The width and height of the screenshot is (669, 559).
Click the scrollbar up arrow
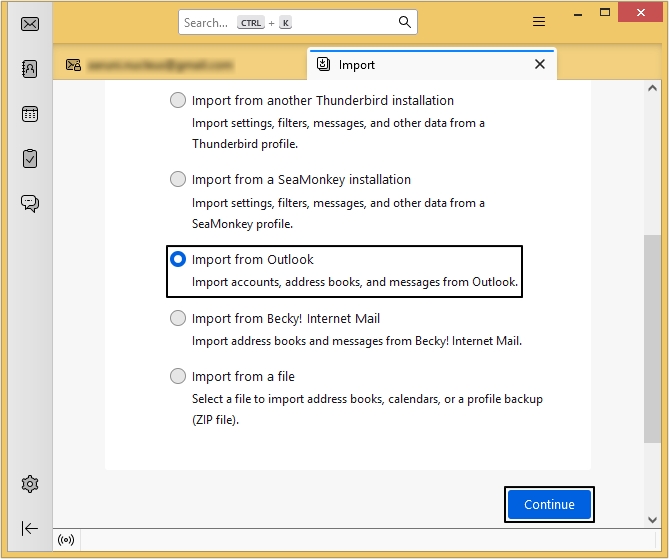pyautogui.click(x=652, y=88)
